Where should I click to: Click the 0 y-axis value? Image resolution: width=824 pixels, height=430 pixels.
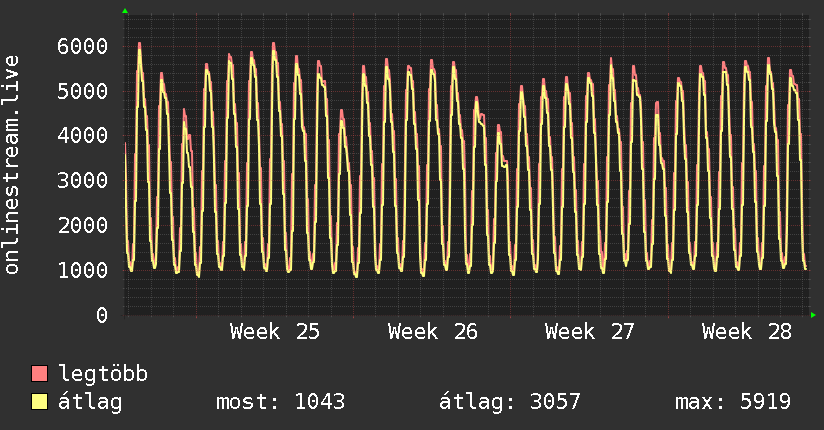coord(102,315)
